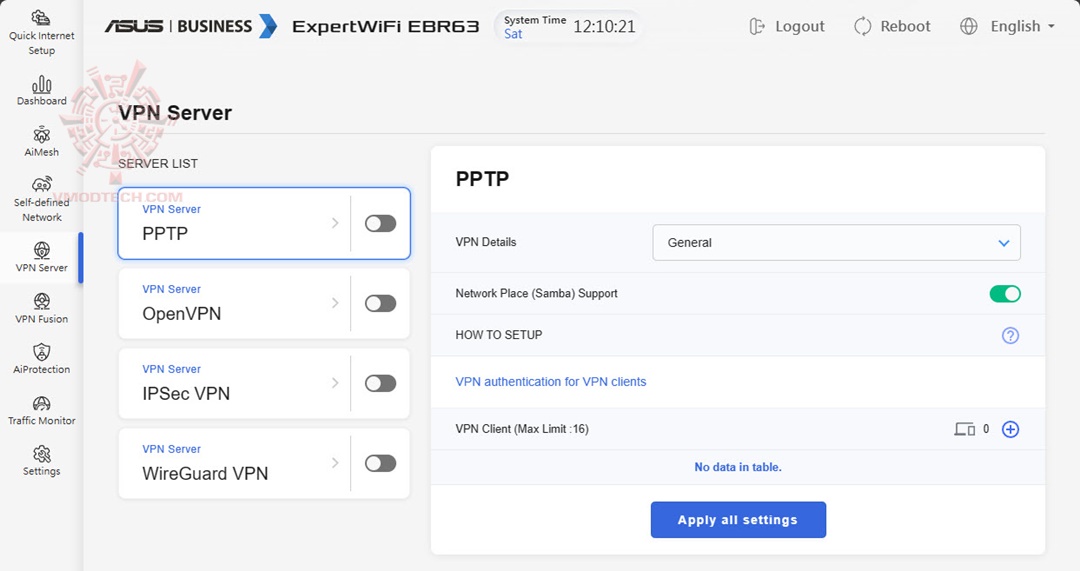Click the HOW TO SETUP label
This screenshot has width=1080, height=571.
[499, 335]
